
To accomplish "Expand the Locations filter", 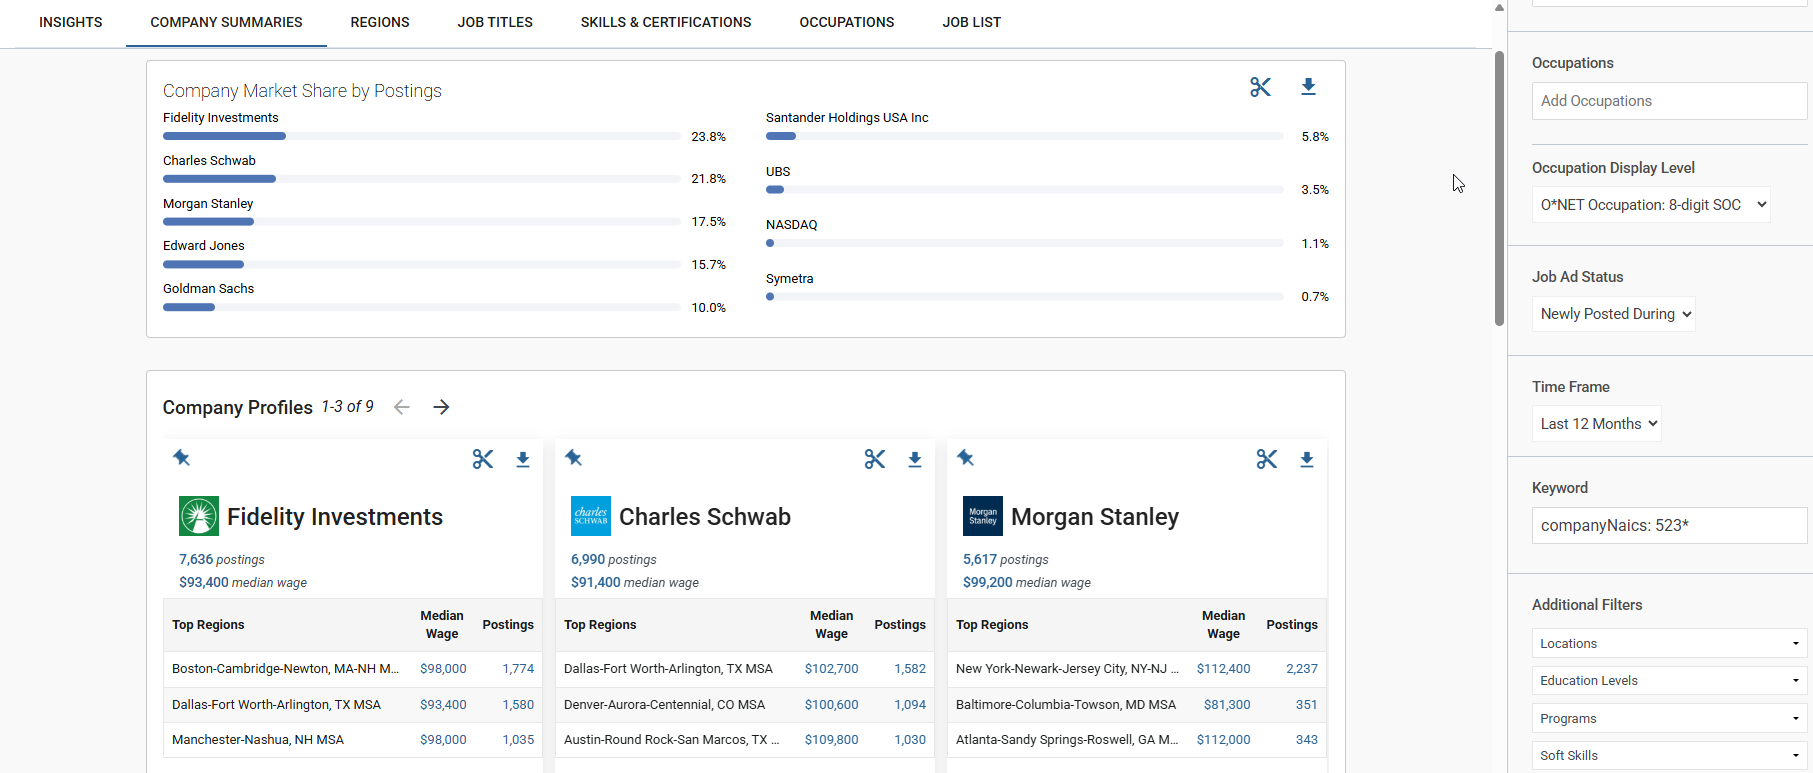I will point(1670,643).
